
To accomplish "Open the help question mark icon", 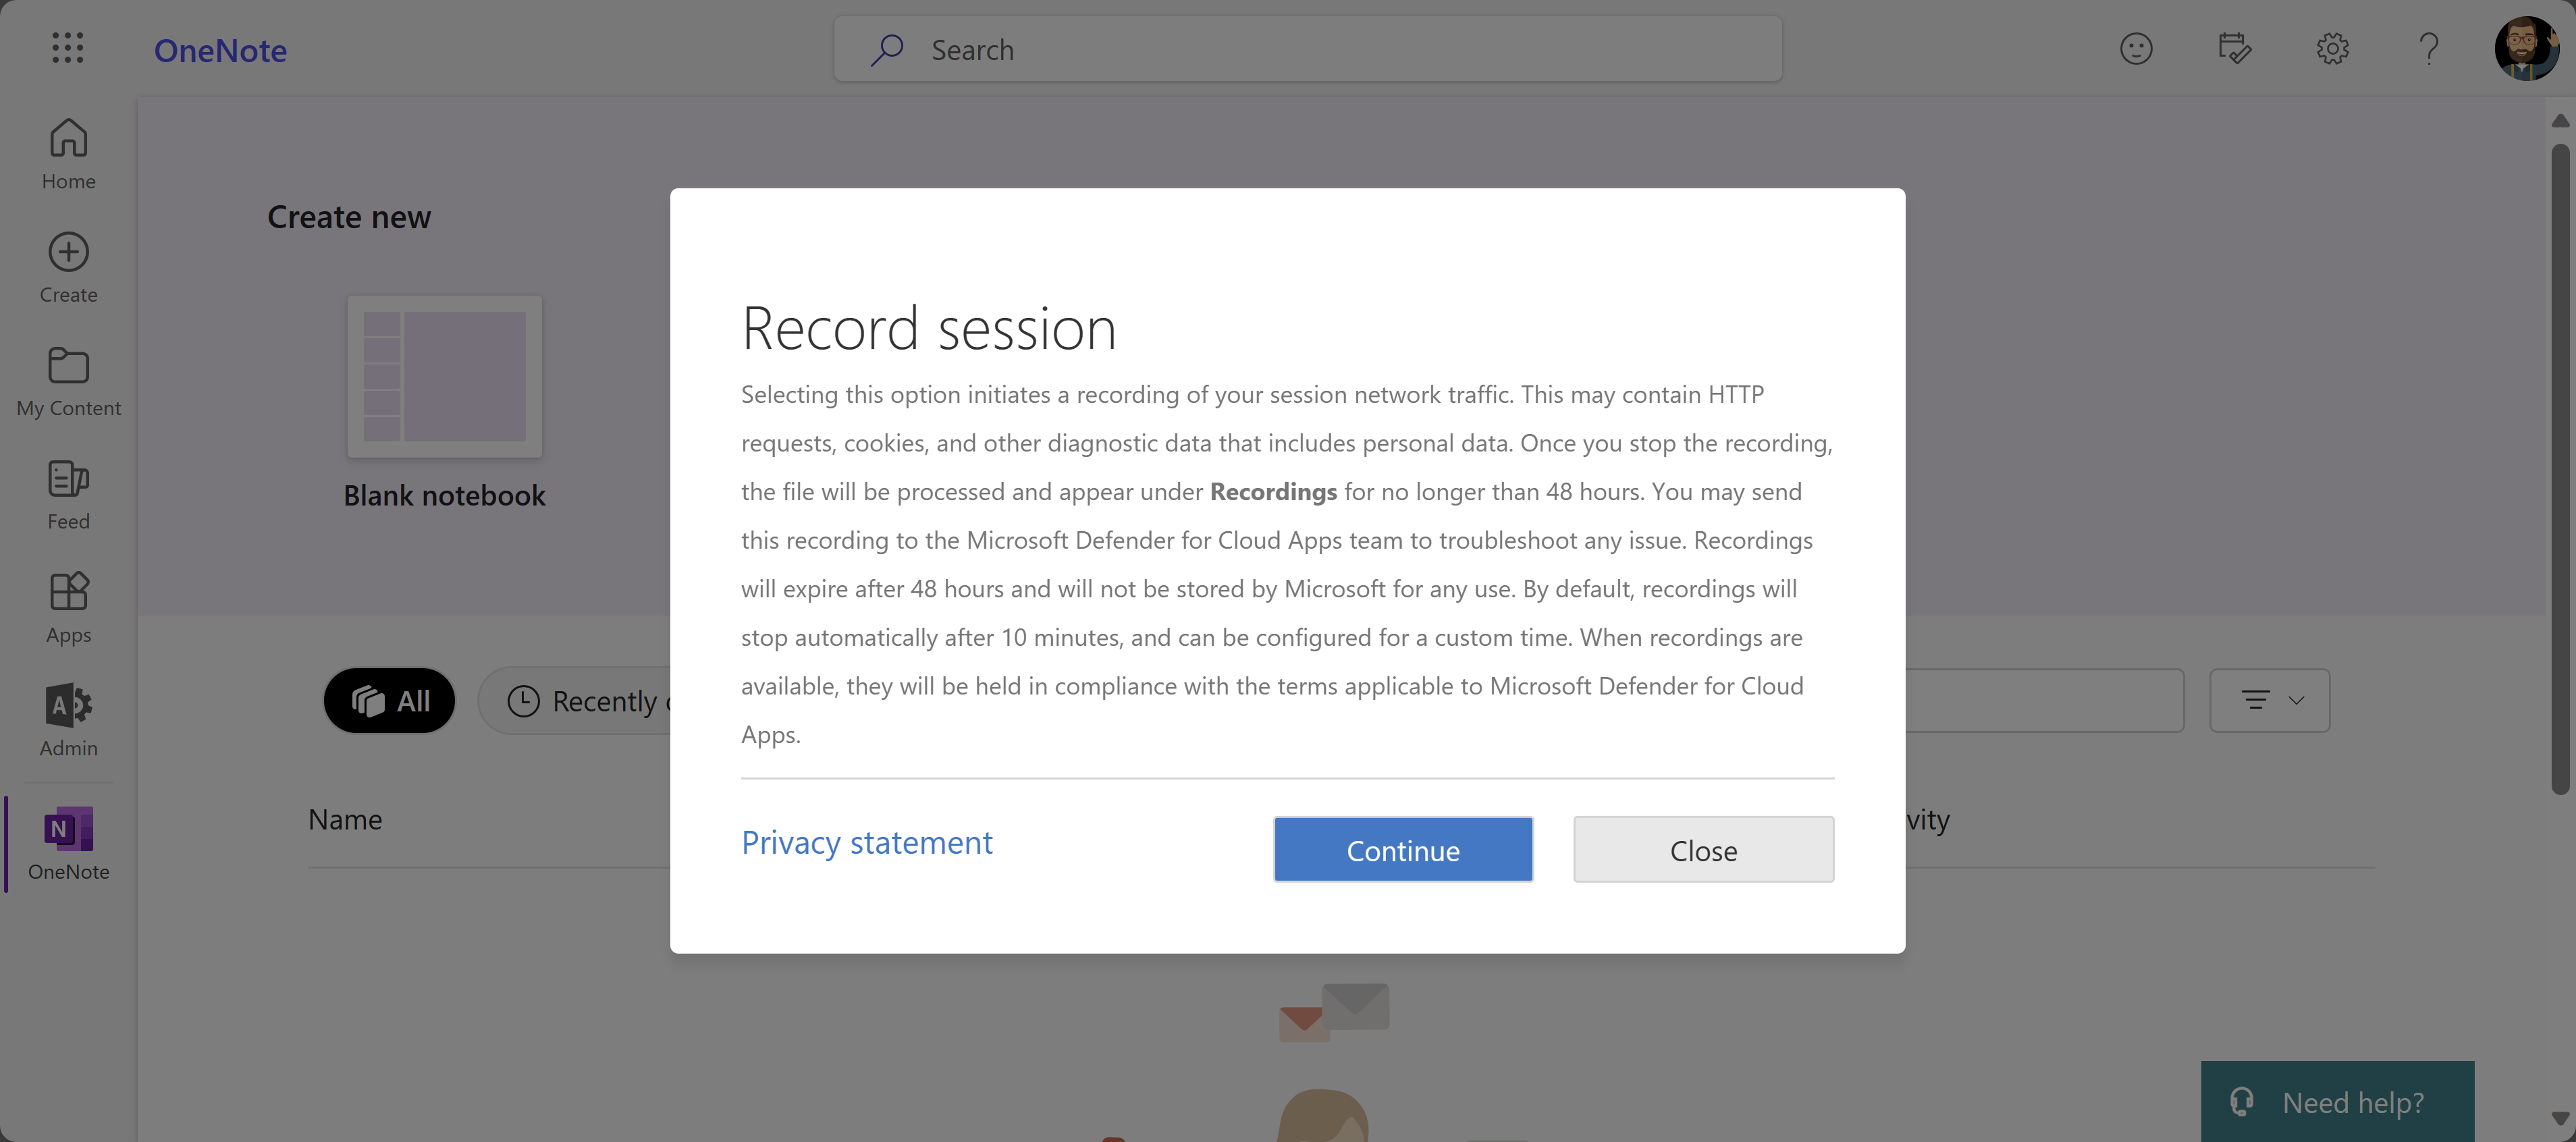I will 2429,48.
